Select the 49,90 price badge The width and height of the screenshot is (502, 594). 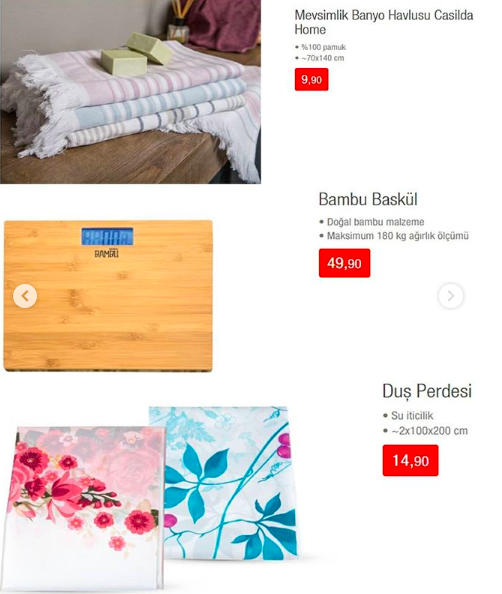click(344, 263)
